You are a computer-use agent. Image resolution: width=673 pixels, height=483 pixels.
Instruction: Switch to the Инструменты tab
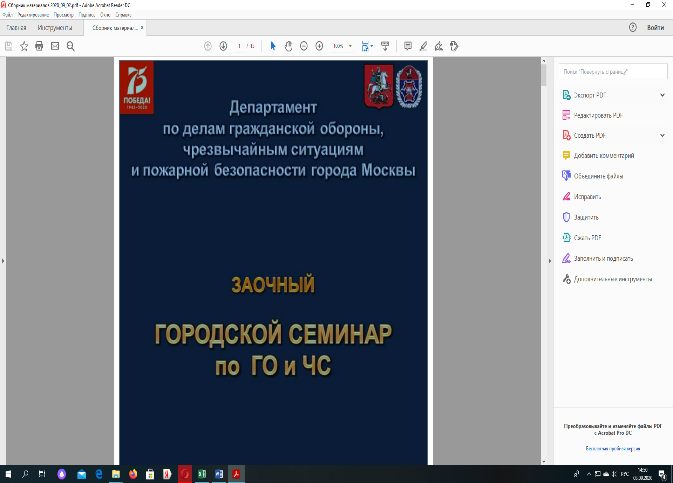[55, 27]
